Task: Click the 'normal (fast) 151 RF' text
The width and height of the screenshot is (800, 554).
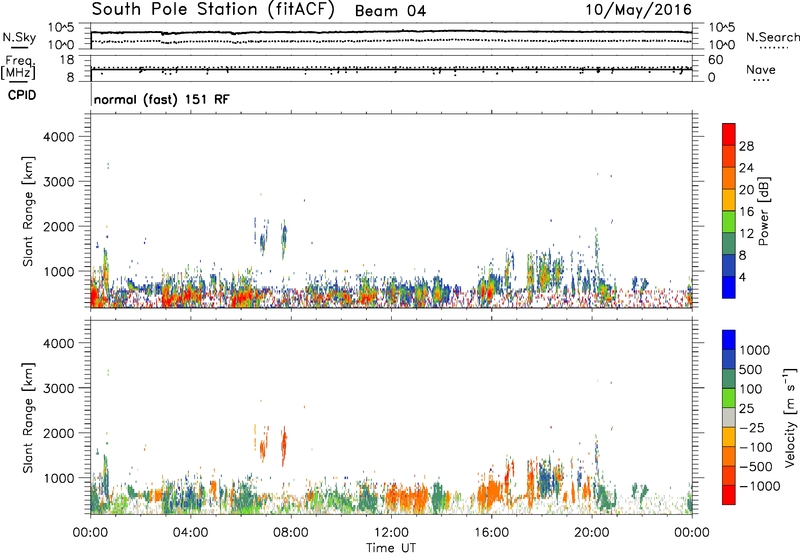Action: coord(162,99)
